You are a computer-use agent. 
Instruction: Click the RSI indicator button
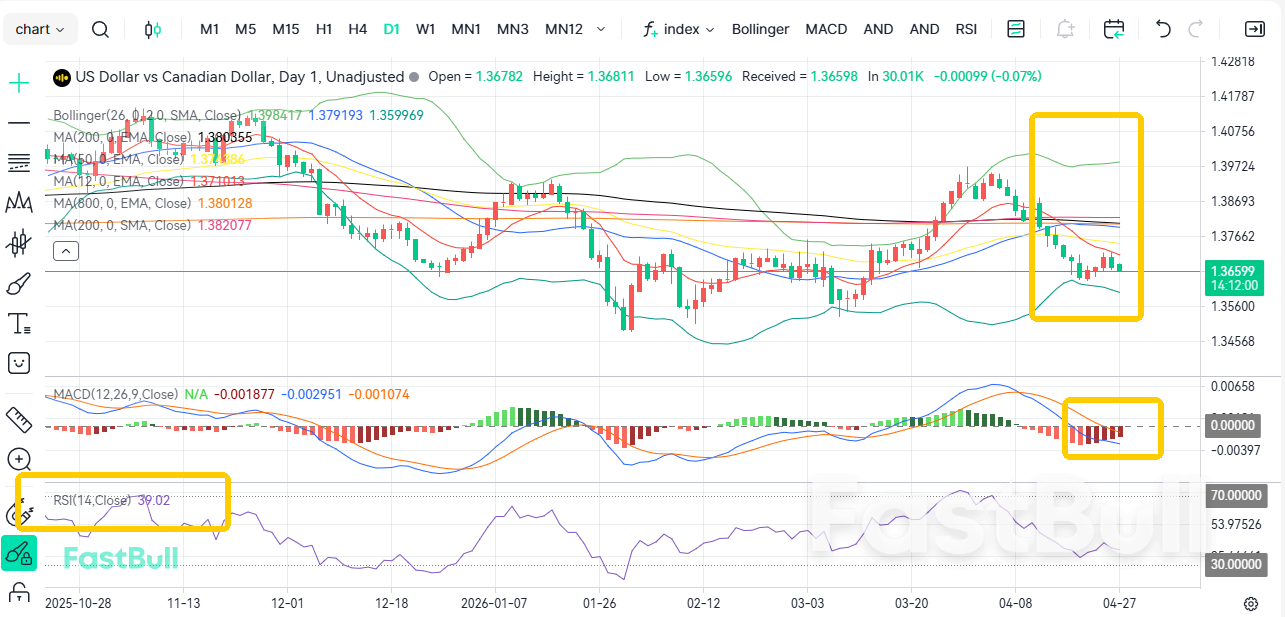[x=966, y=29]
